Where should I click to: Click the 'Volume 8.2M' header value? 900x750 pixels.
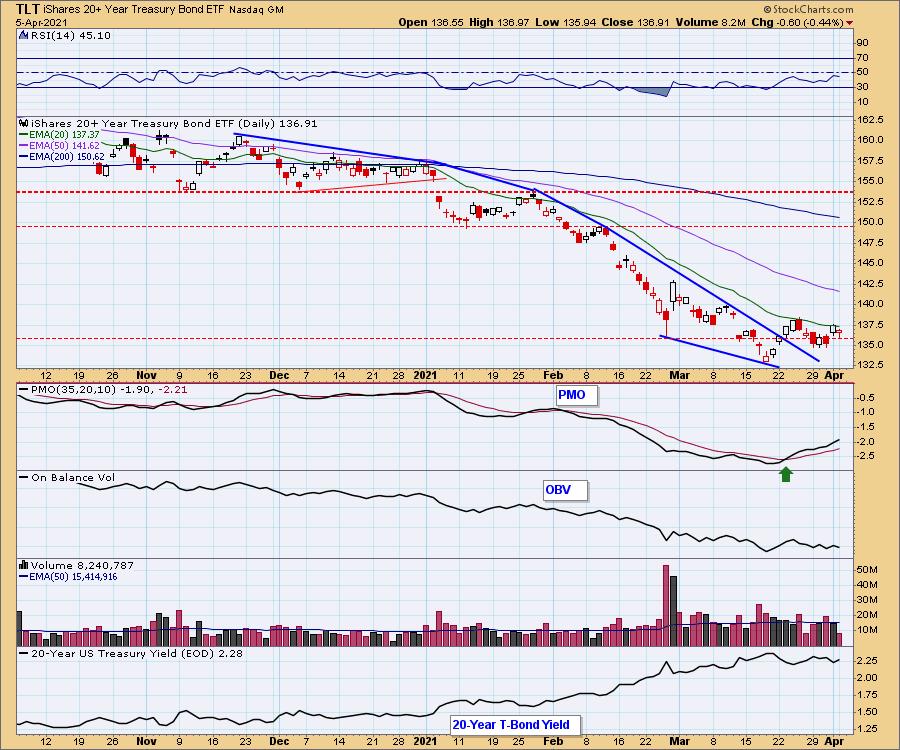[710, 22]
